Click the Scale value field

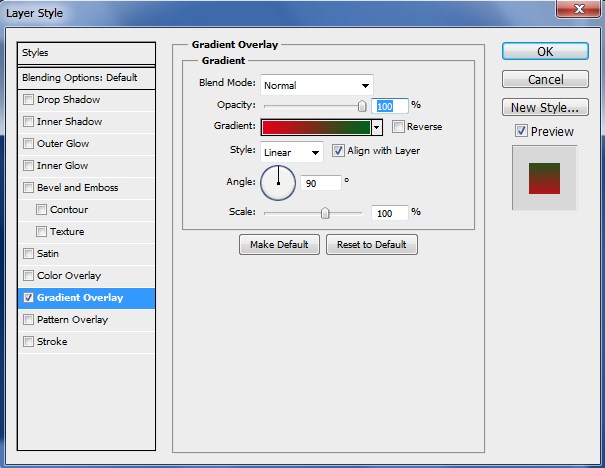(x=389, y=213)
